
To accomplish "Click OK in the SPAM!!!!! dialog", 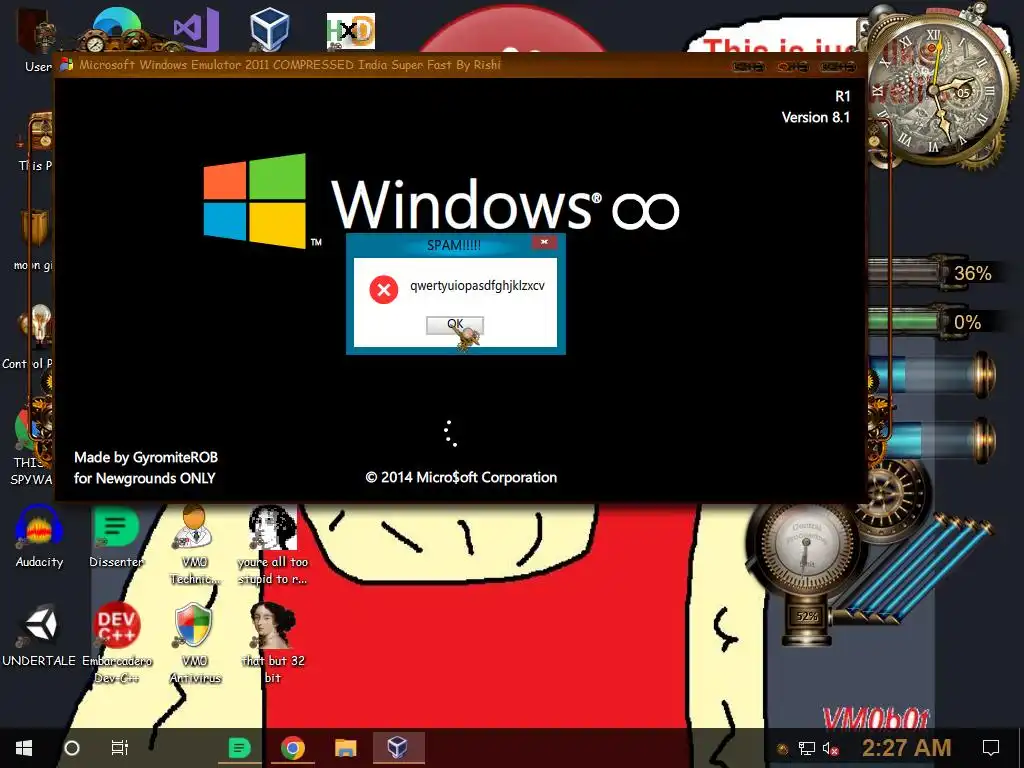I will click(455, 325).
